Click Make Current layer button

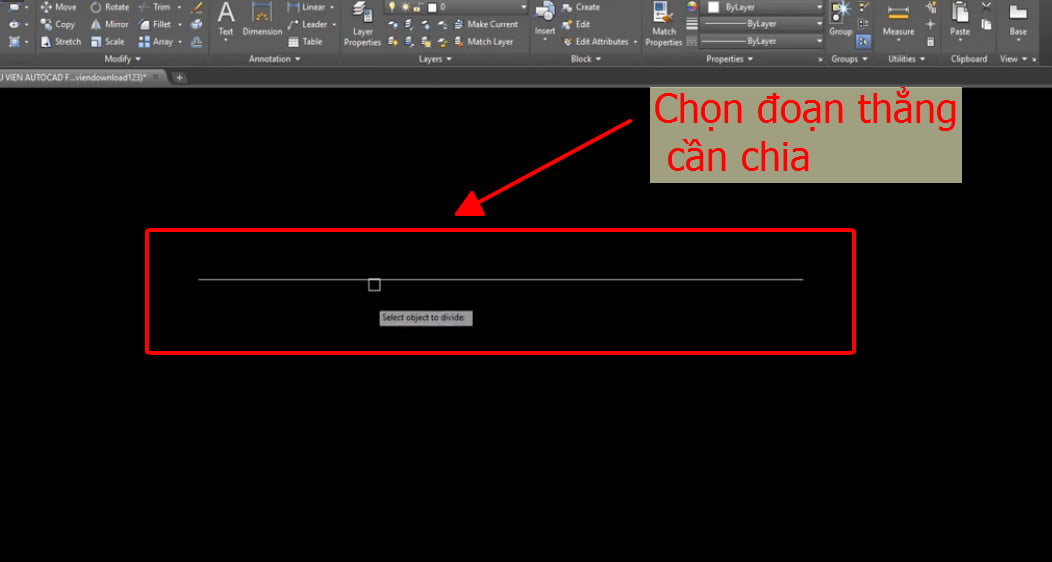coord(486,24)
